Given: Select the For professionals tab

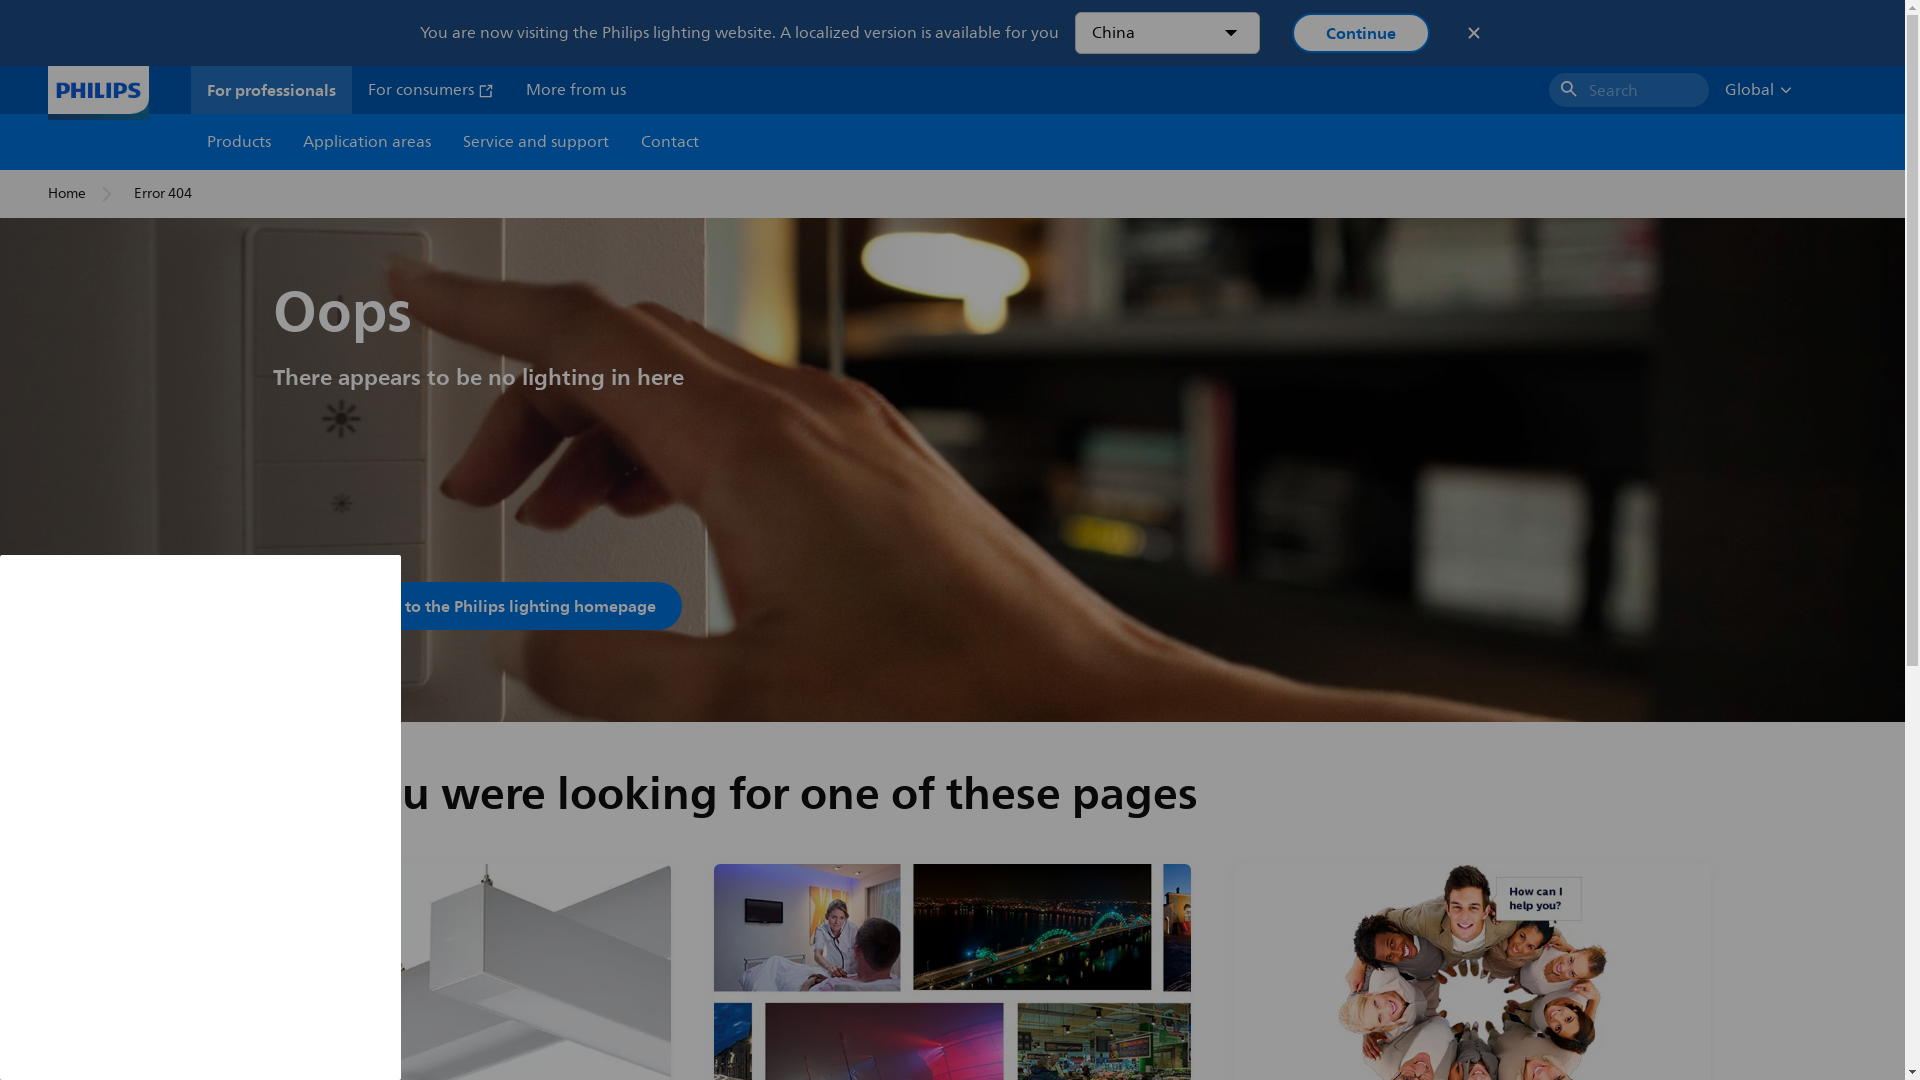Looking at the screenshot, I should [271, 90].
